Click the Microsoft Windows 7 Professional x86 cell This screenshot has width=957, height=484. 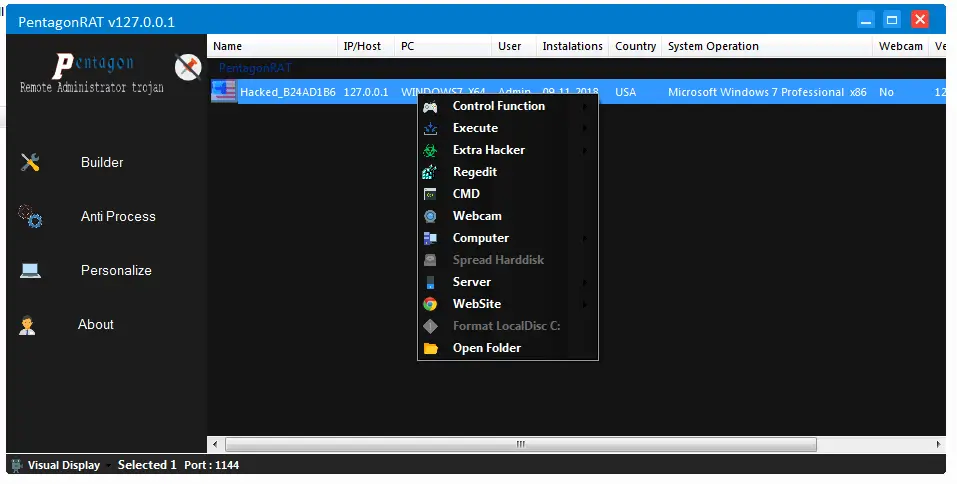coord(767,92)
